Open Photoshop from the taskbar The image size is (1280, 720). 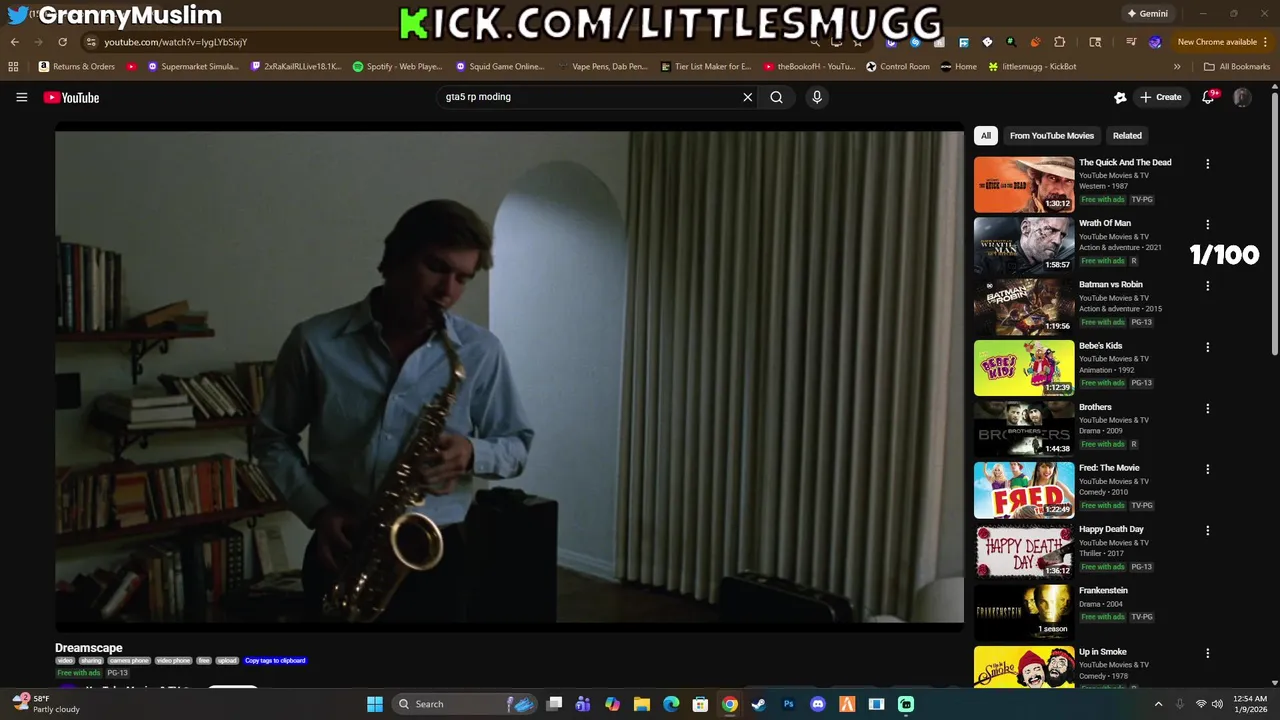click(x=788, y=704)
